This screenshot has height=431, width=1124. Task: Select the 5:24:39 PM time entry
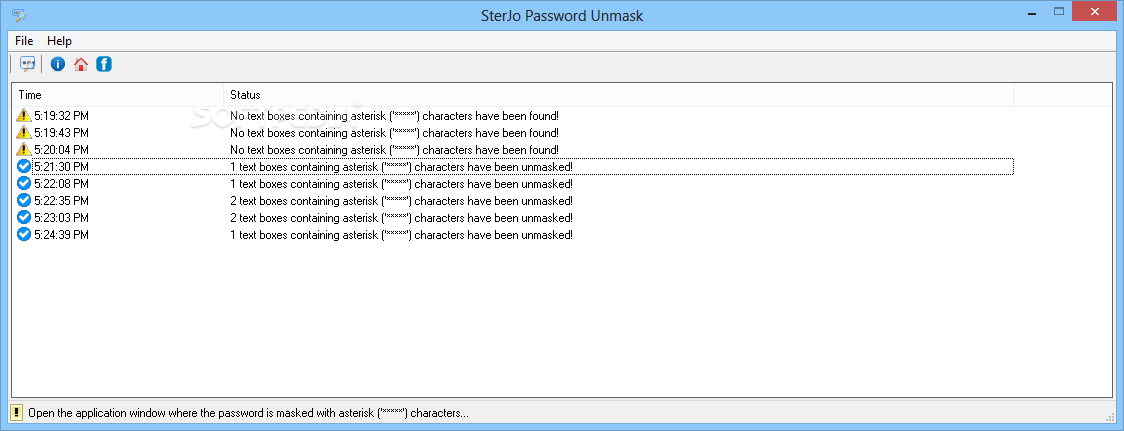click(62, 235)
